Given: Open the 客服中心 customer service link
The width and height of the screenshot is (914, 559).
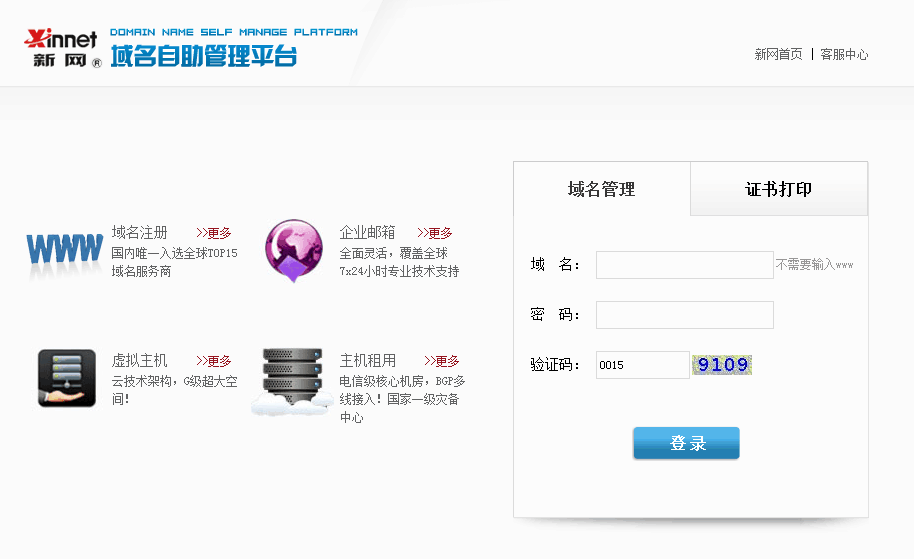Looking at the screenshot, I should pyautogui.click(x=844, y=55).
